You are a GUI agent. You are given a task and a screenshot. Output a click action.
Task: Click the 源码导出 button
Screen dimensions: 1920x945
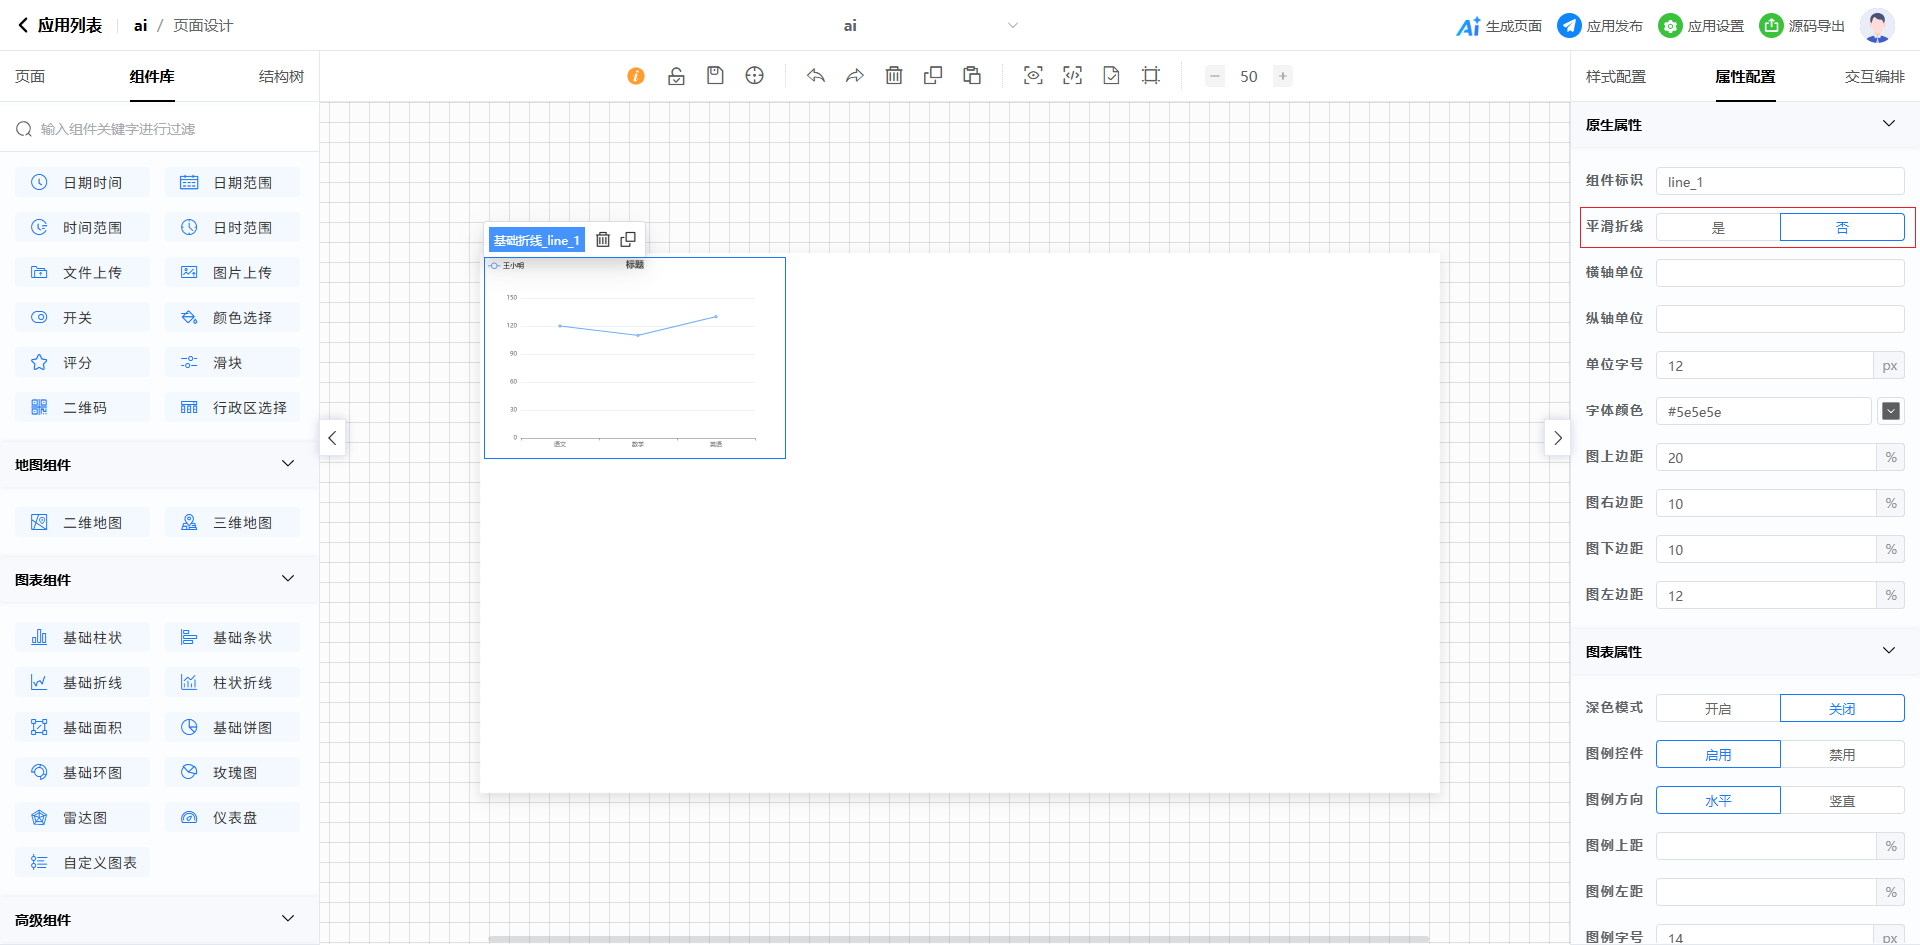pos(1803,26)
